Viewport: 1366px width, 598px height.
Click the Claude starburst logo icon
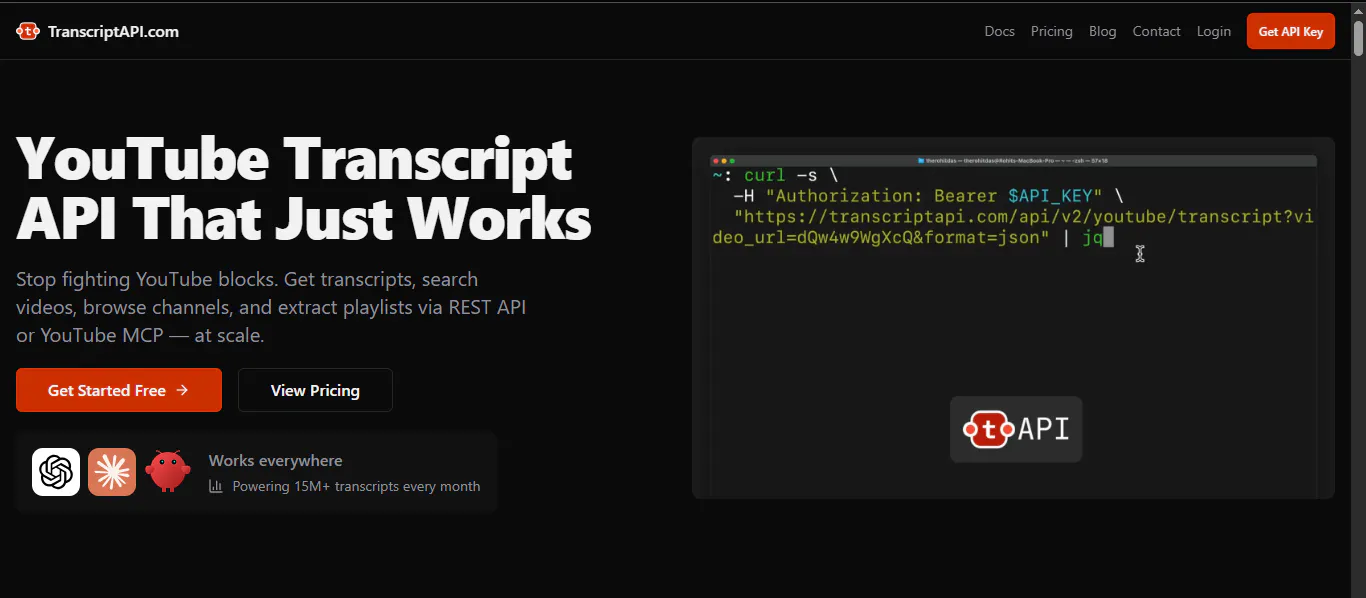[x=112, y=472]
